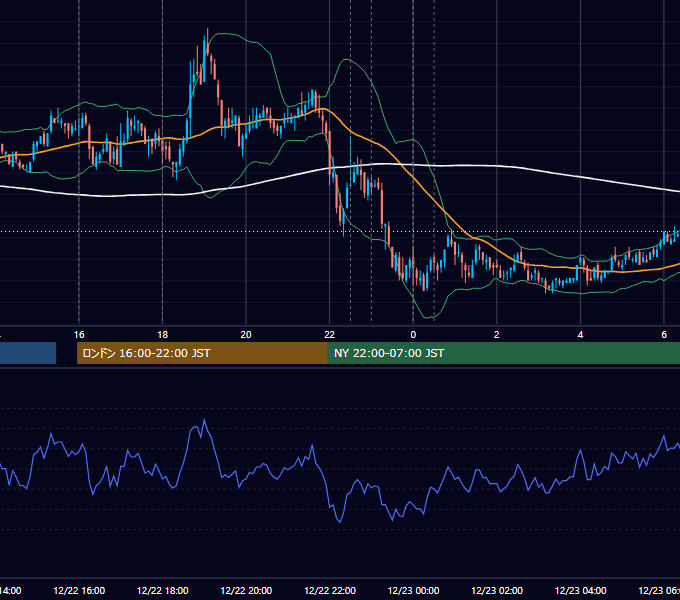Click the 0 hour label on the chart axis
The height and width of the screenshot is (600, 680).
click(x=413, y=335)
